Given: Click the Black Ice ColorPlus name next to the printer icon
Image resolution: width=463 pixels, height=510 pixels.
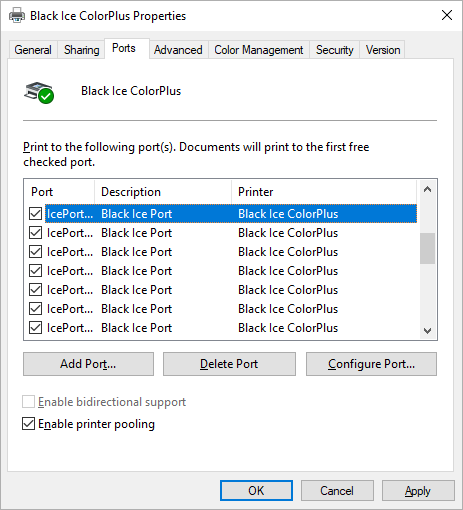Looking at the screenshot, I should click(131, 91).
